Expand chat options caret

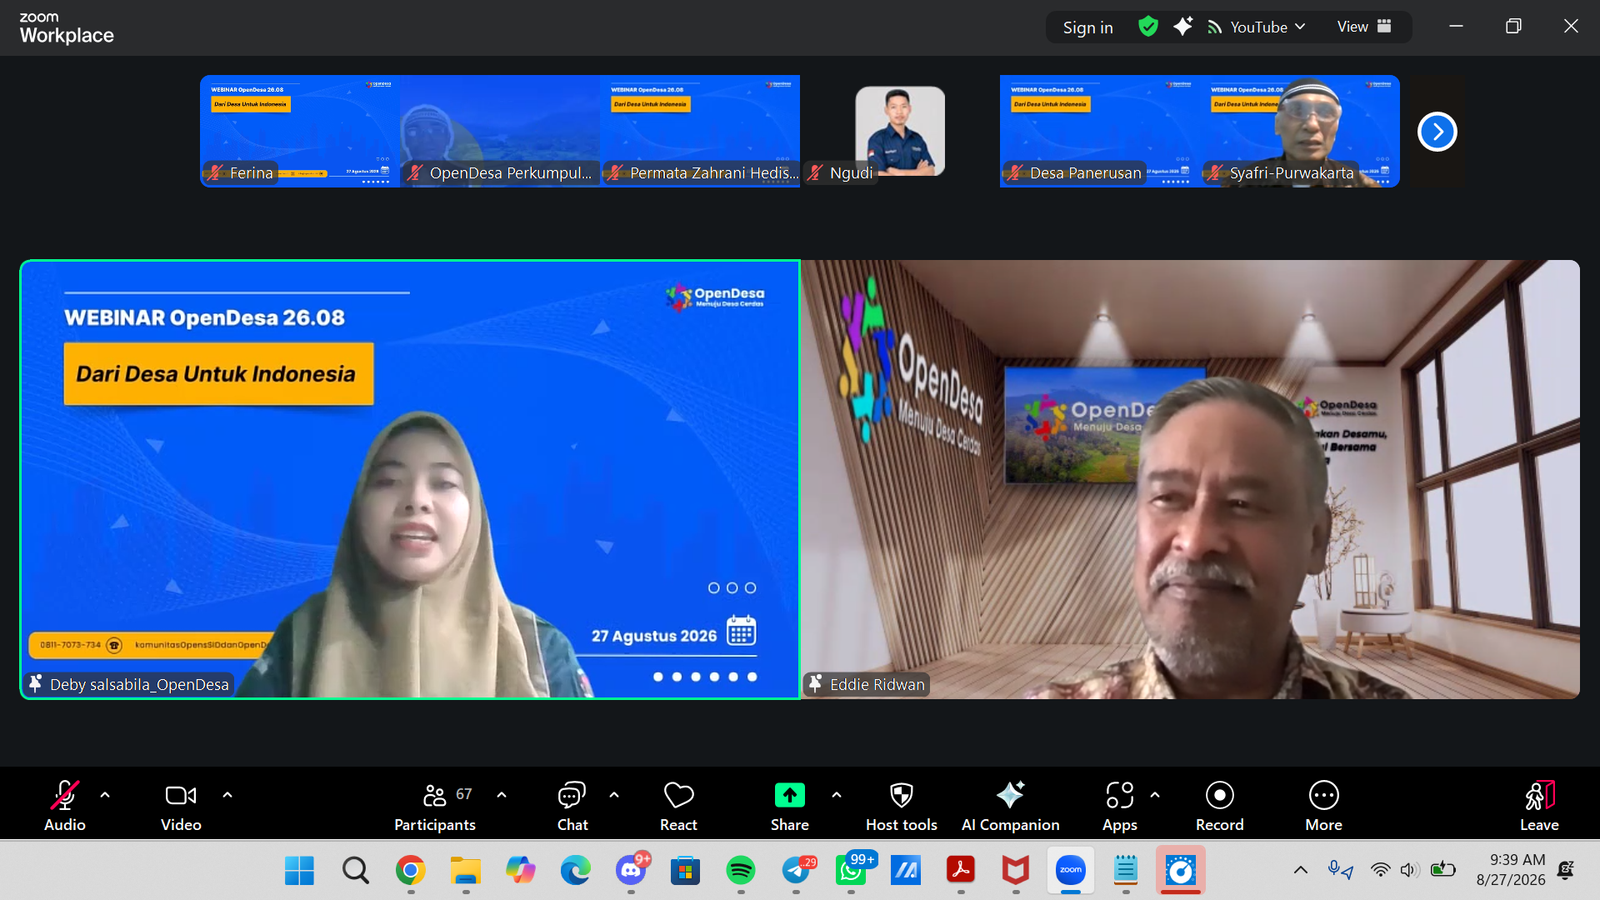pos(614,796)
